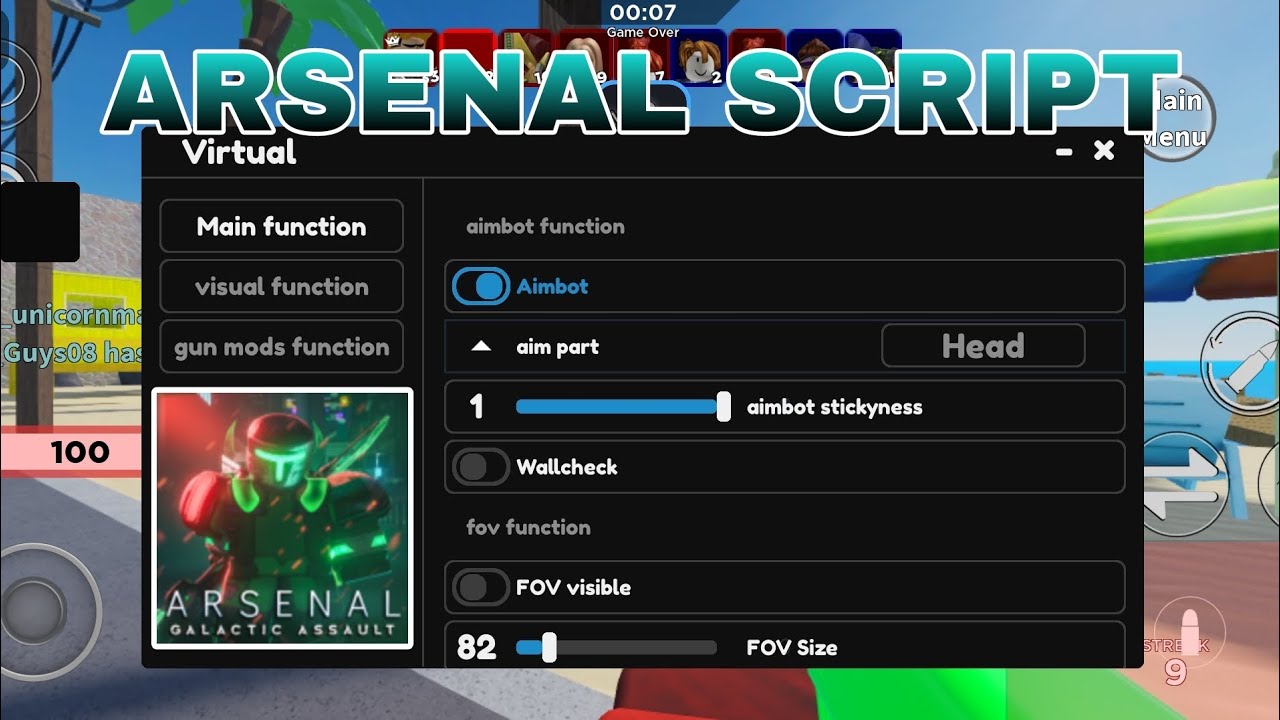Turn on FOV visible toggle
This screenshot has height=720, width=1280.
tap(480, 587)
